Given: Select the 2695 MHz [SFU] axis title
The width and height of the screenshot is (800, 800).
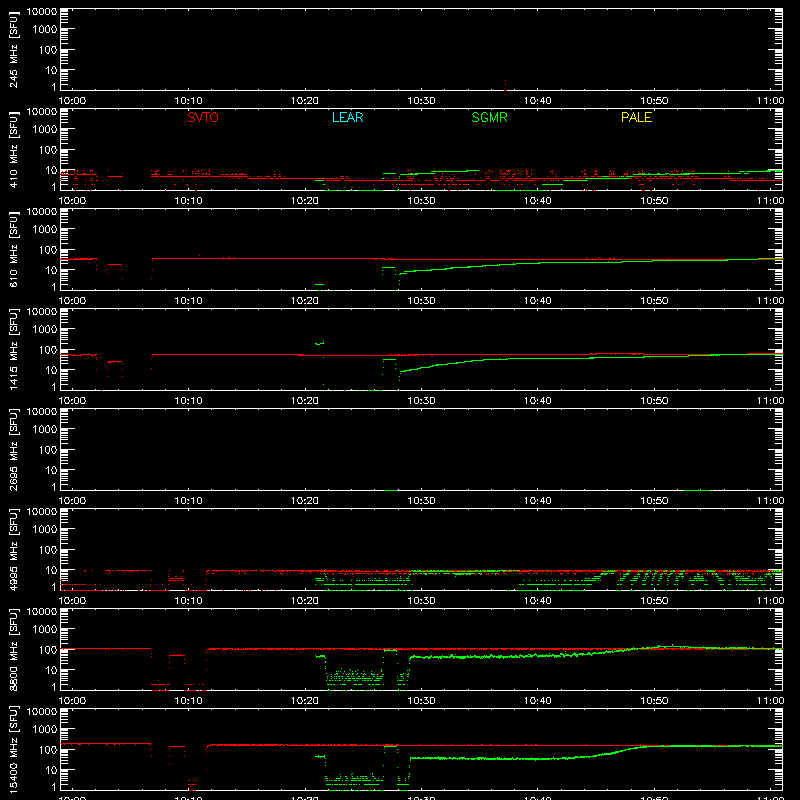Looking at the screenshot, I should click(13, 449).
